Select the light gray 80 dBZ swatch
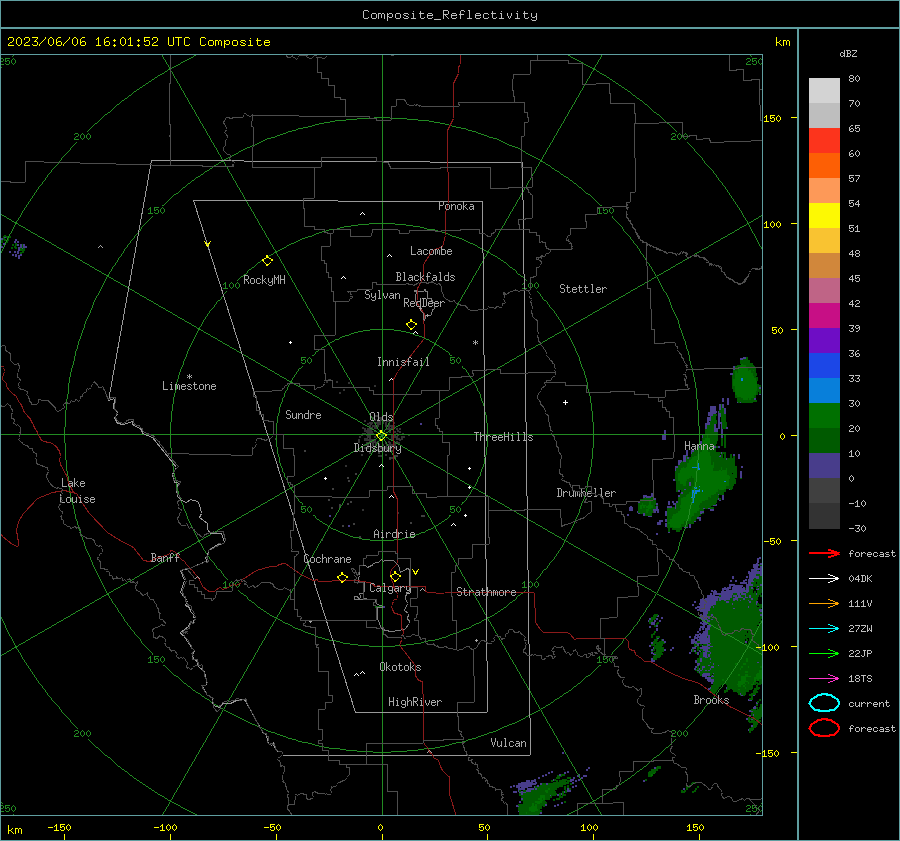 tap(824, 90)
